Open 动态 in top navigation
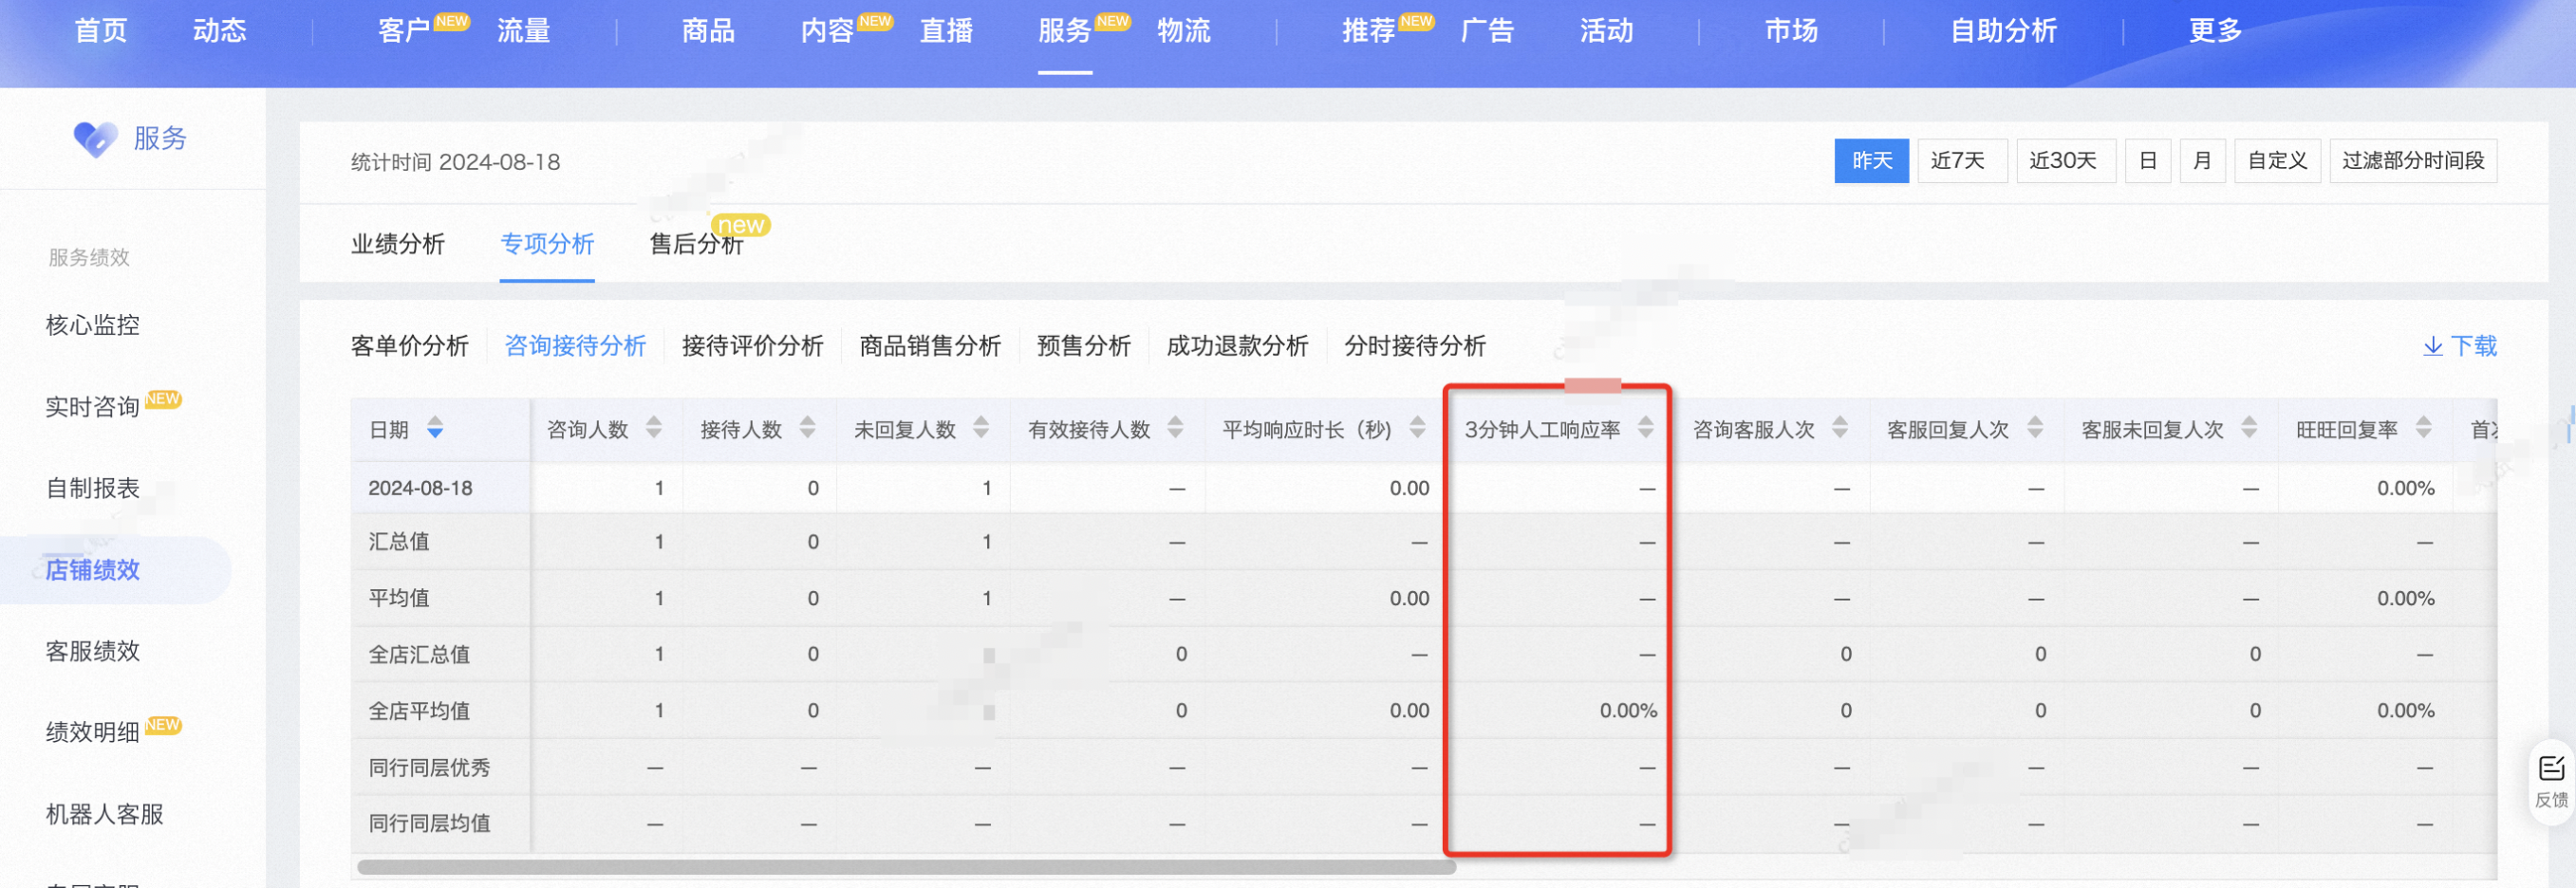2576x888 pixels. click(220, 31)
